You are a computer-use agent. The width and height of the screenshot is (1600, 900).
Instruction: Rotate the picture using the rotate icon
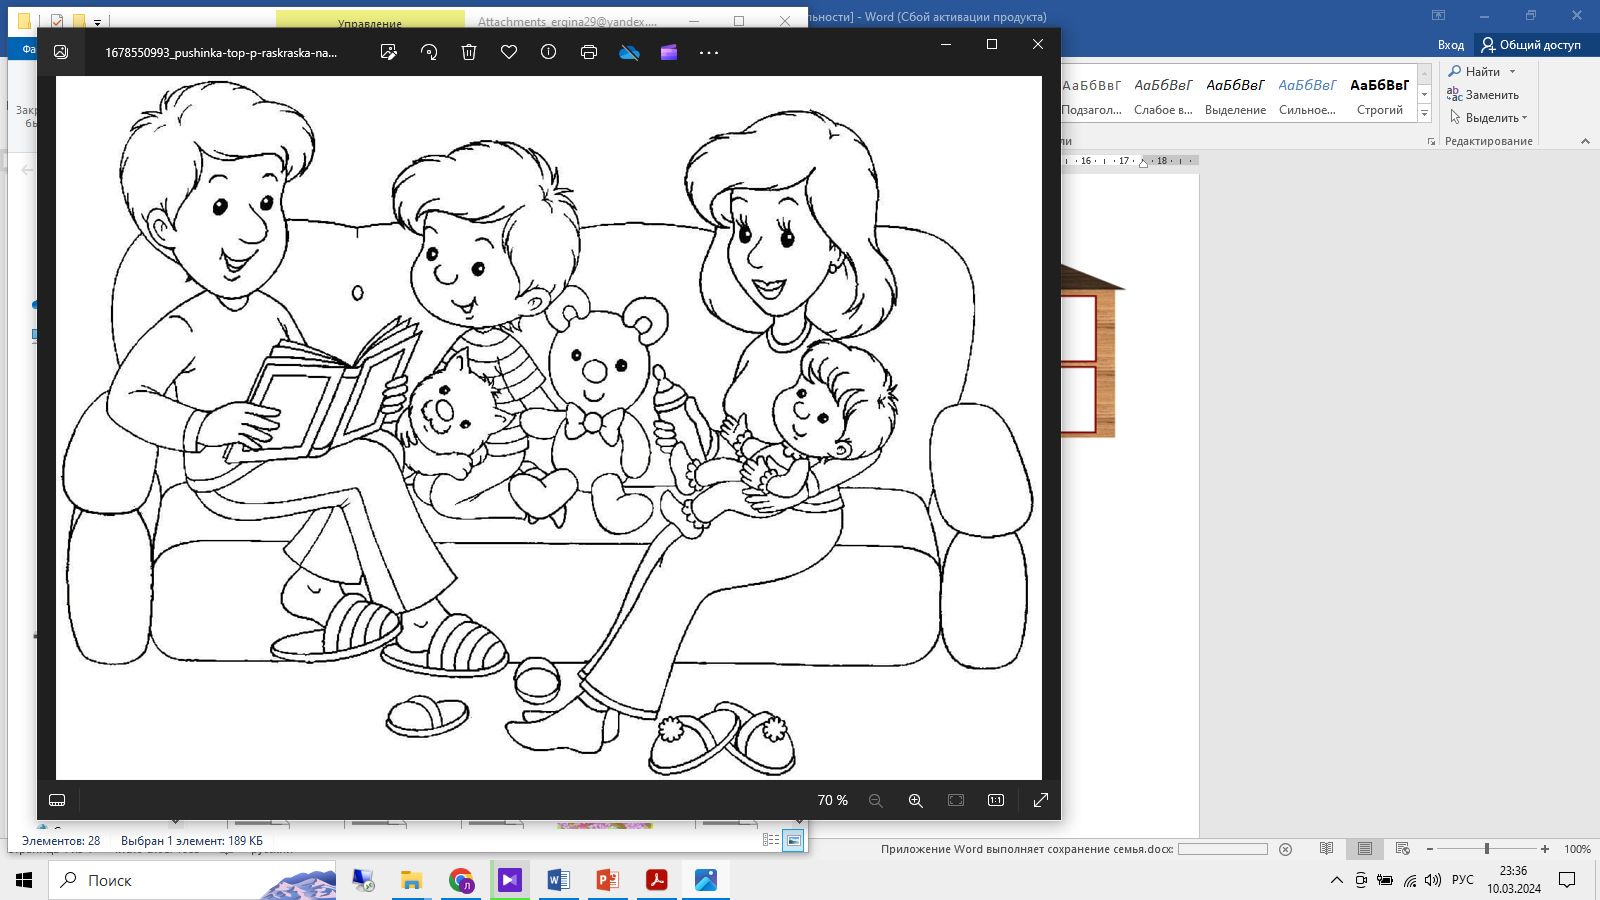(429, 52)
